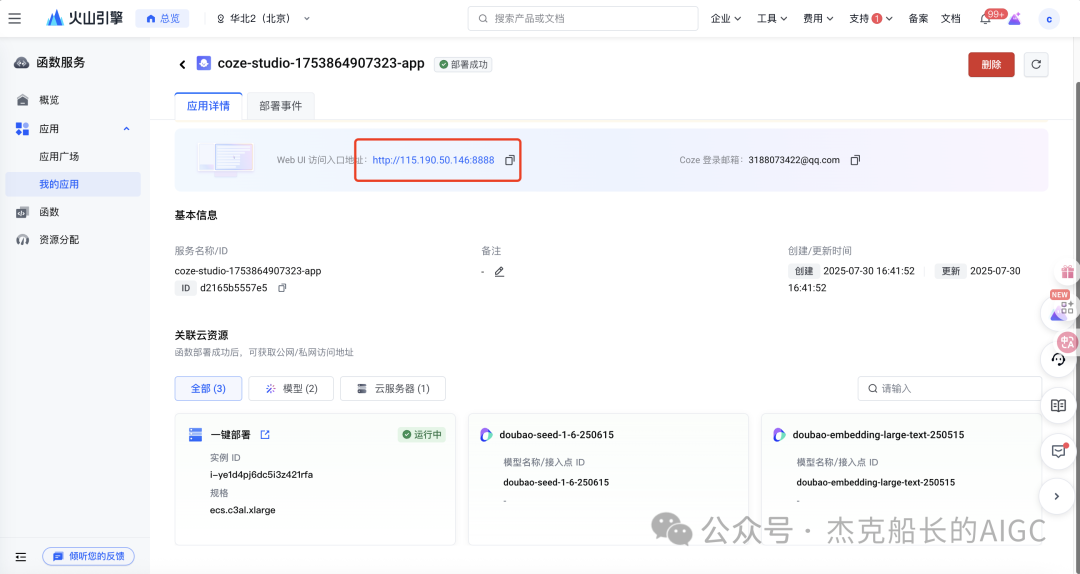Expand the 华北2（北京）region dropdown
Screen dimensions: 1080x574
(x=263, y=19)
